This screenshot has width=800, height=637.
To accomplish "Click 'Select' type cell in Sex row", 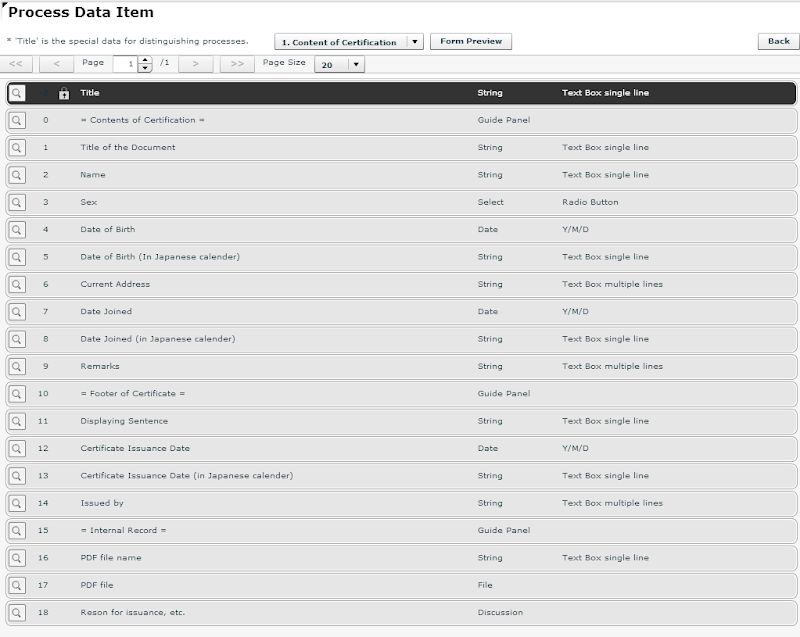I will [490, 202].
